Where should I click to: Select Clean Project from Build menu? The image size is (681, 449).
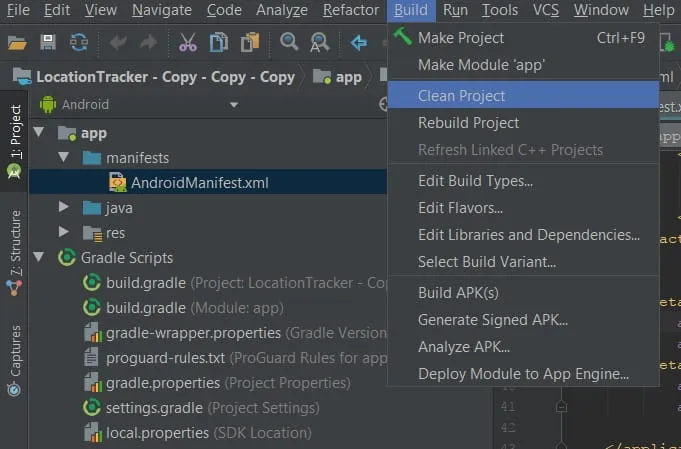(462, 96)
